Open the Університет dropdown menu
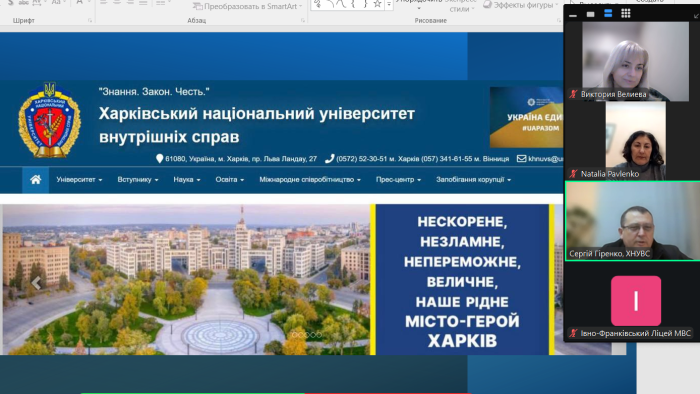Image resolution: width=700 pixels, height=394 pixels. 79,179
